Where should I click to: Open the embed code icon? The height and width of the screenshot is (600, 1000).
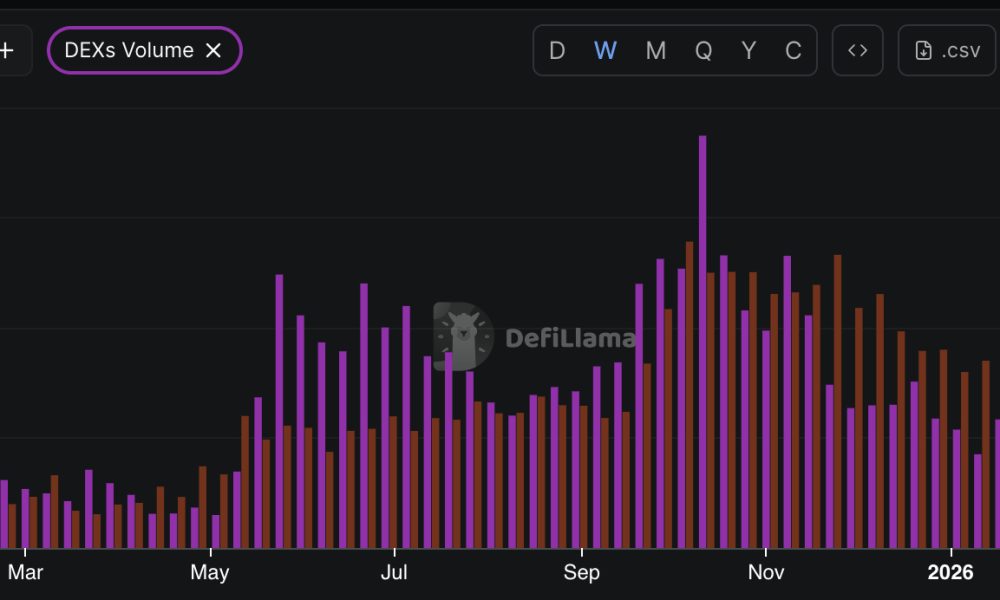[x=857, y=50]
